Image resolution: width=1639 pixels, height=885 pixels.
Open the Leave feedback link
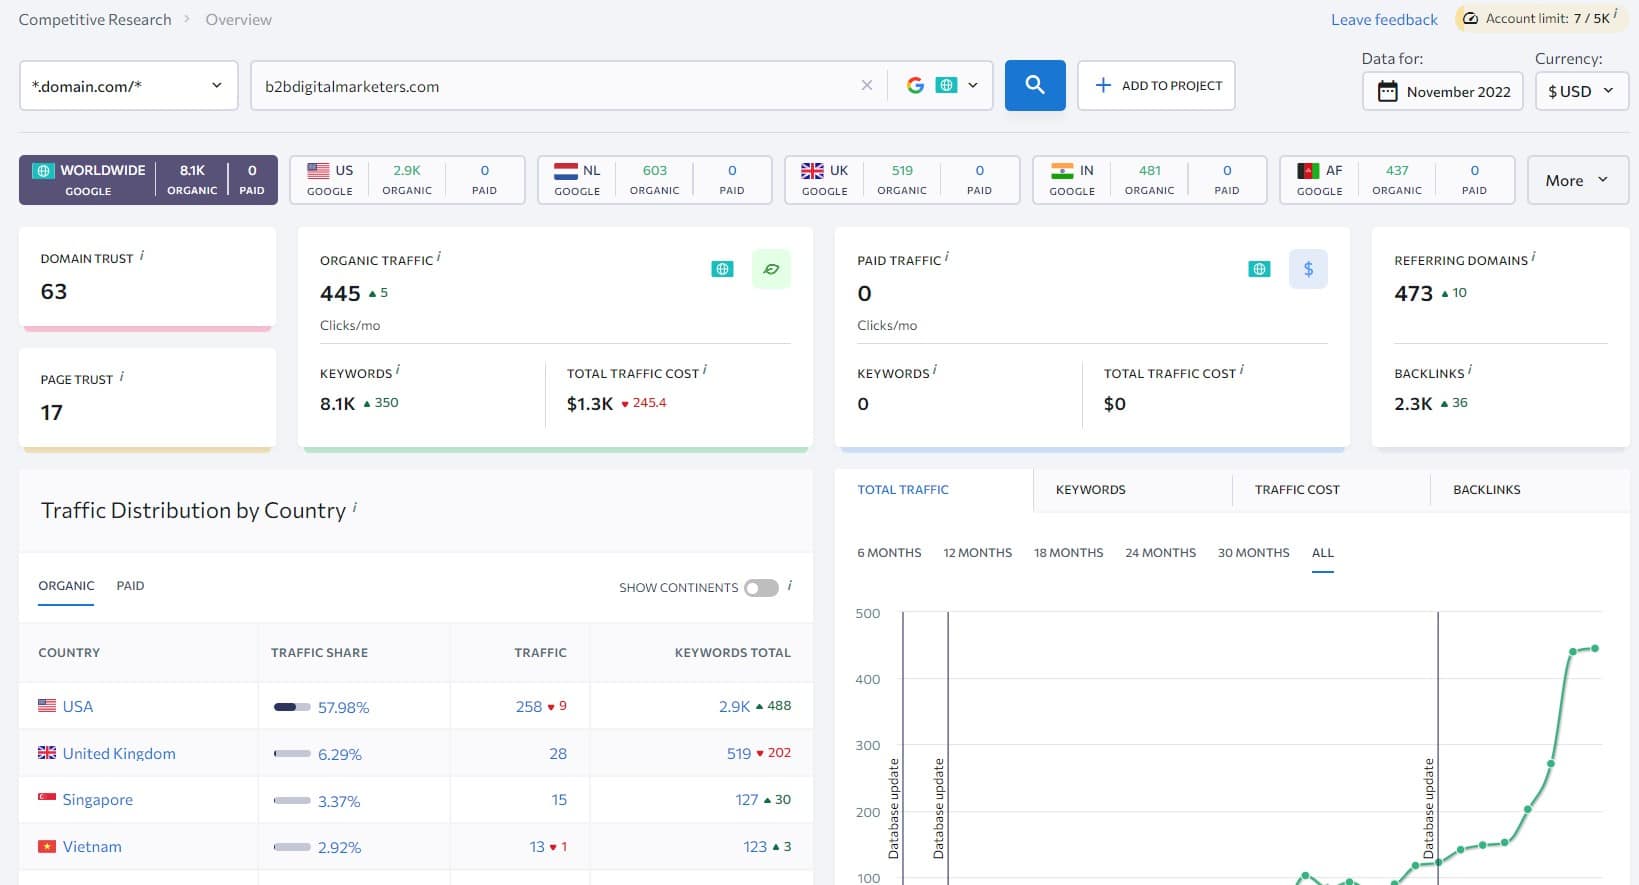tap(1384, 19)
